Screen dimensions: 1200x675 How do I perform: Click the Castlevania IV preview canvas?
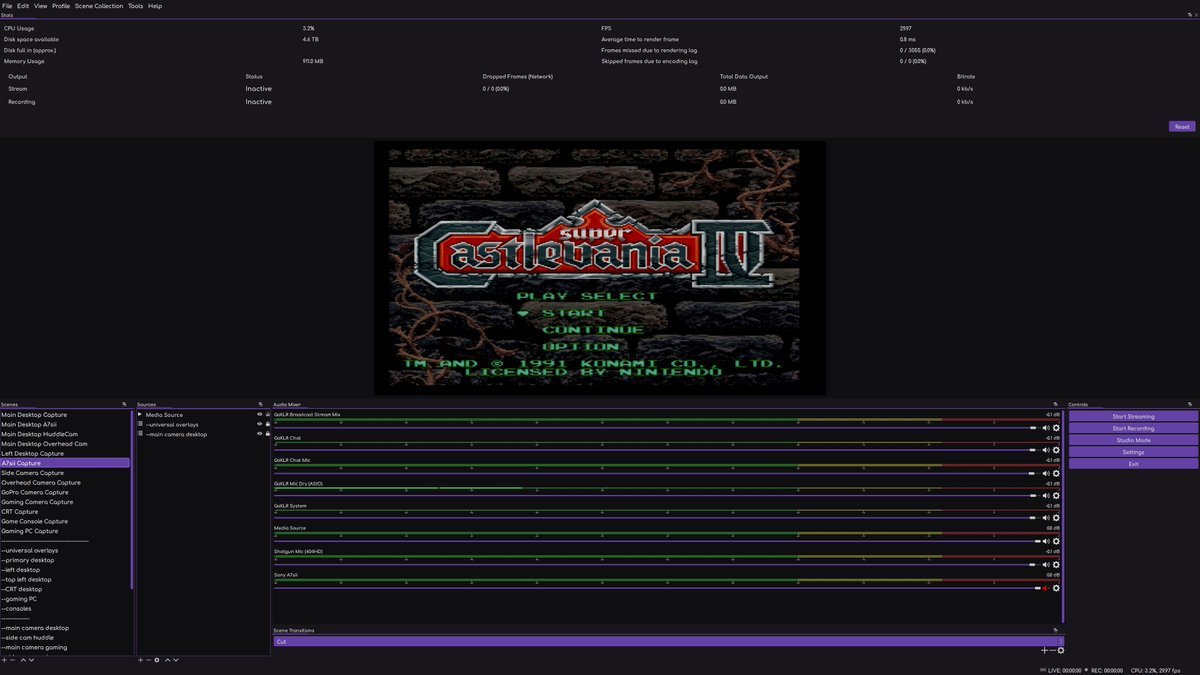[600, 267]
